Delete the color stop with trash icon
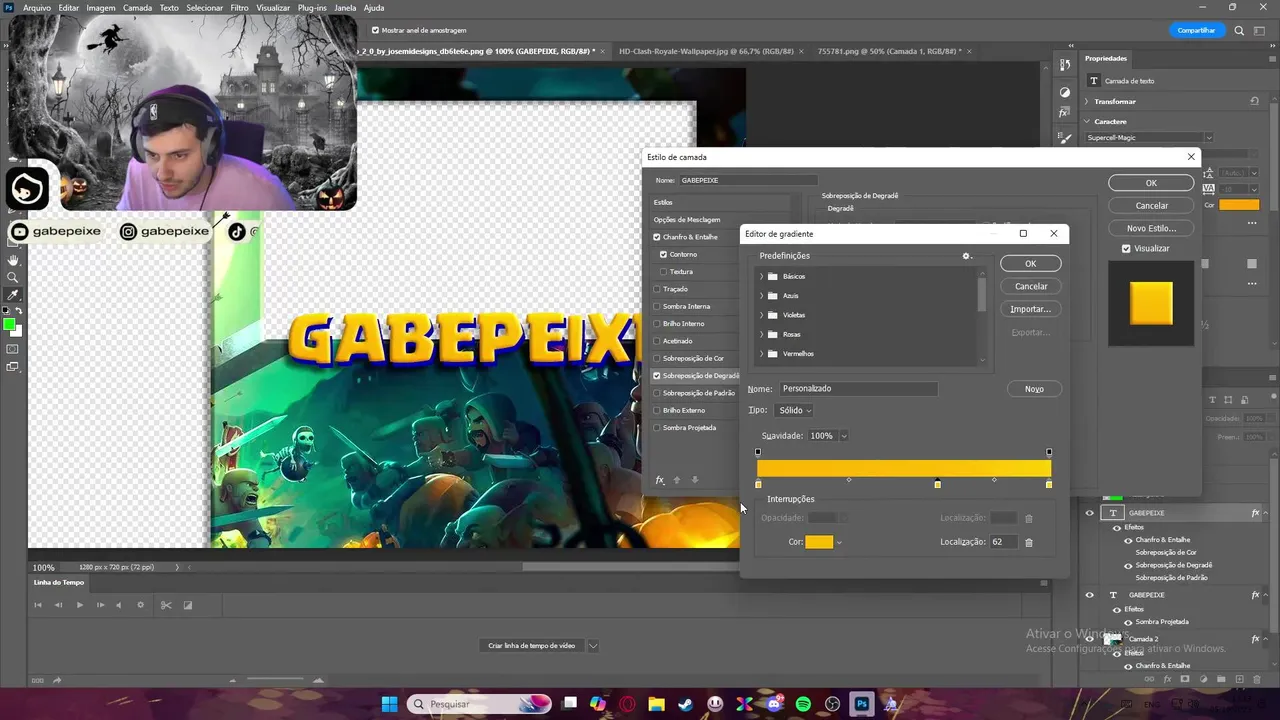The width and height of the screenshot is (1280, 720). point(1029,542)
